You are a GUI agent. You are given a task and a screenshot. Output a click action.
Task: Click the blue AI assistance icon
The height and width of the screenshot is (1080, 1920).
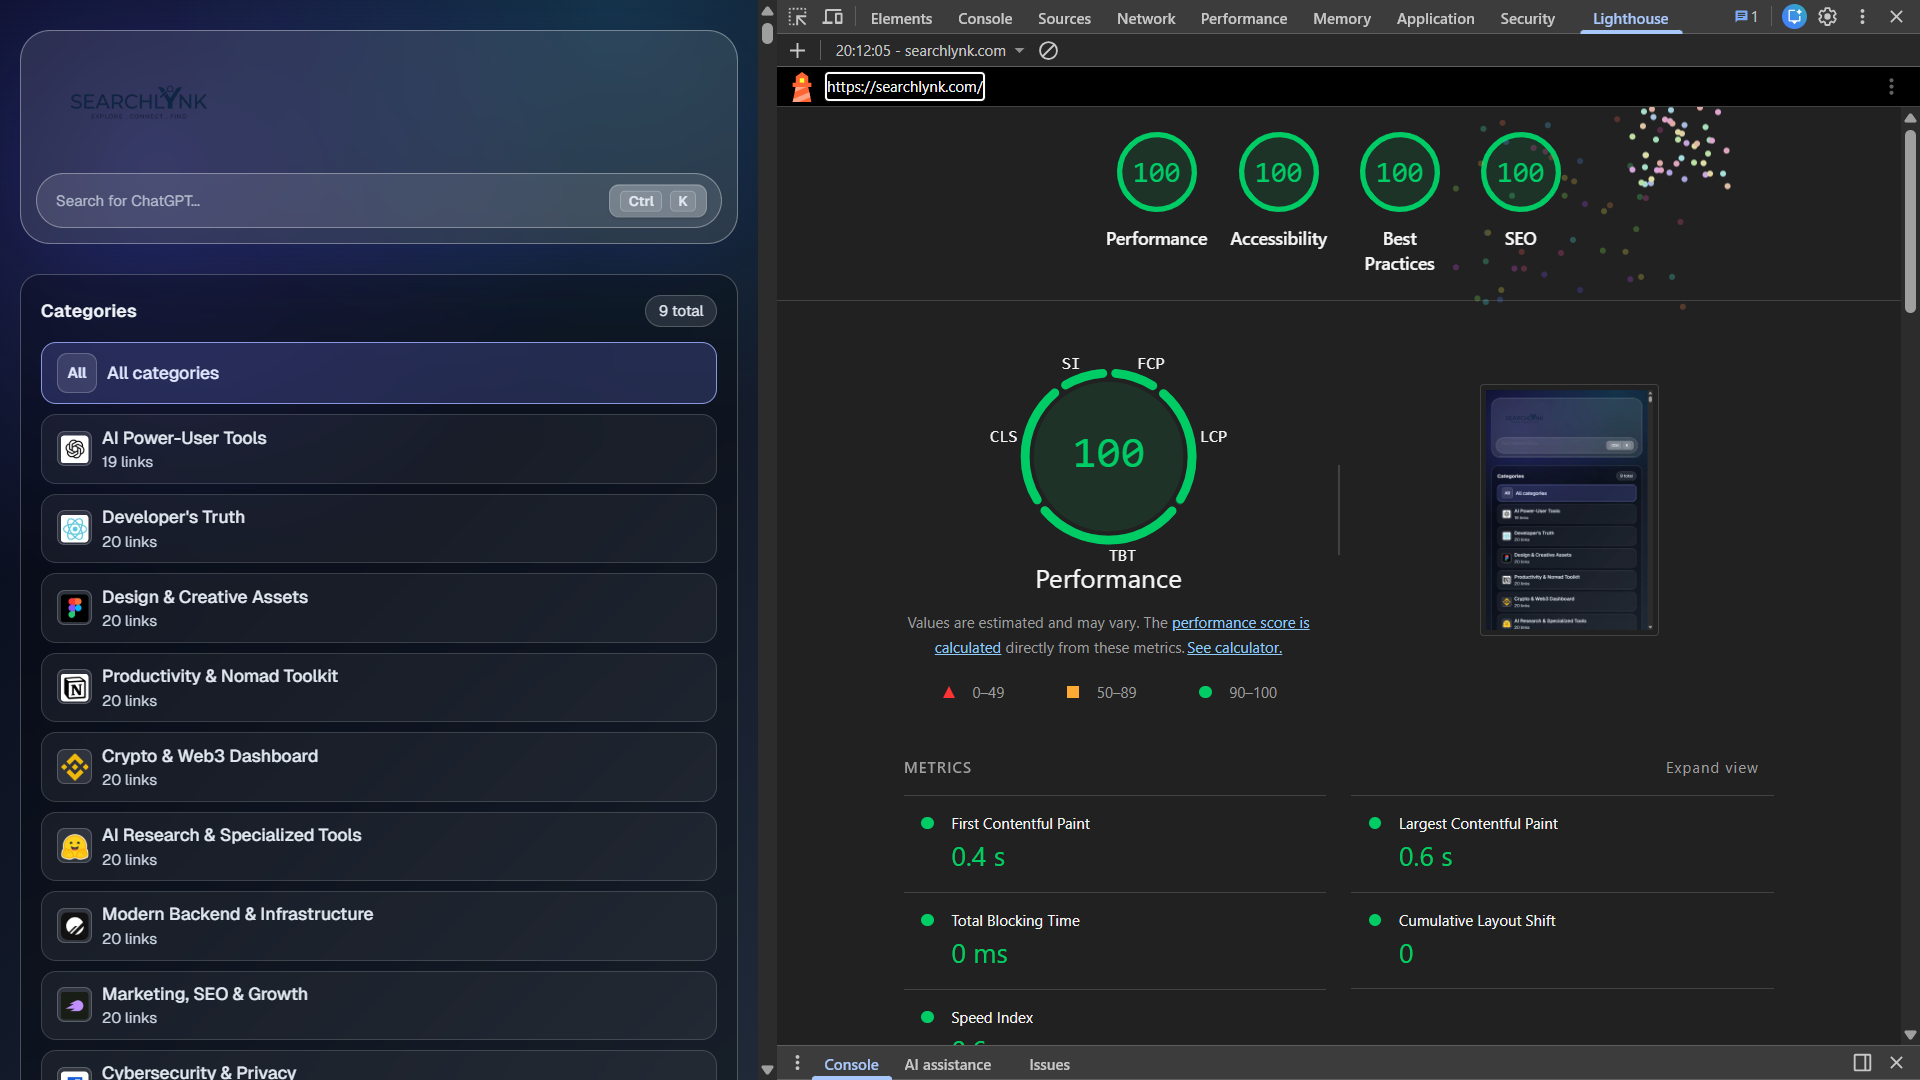[1794, 17]
